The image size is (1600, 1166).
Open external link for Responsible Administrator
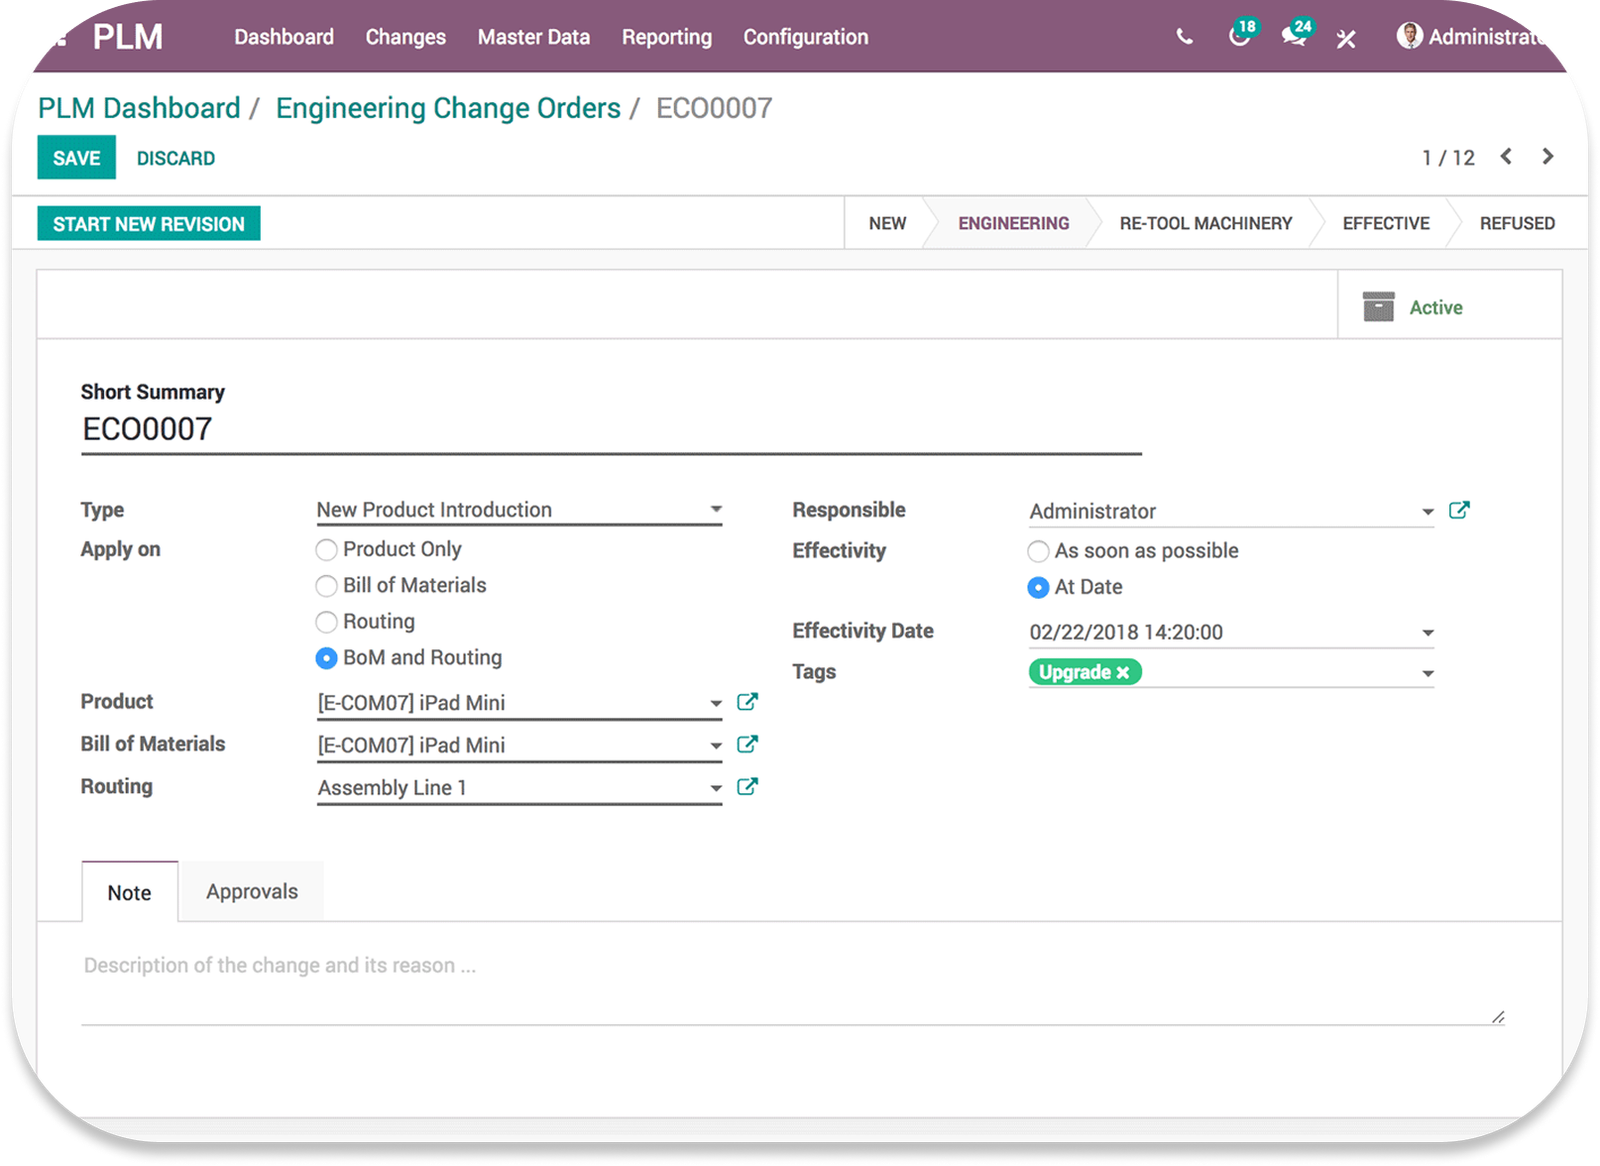click(x=1459, y=510)
